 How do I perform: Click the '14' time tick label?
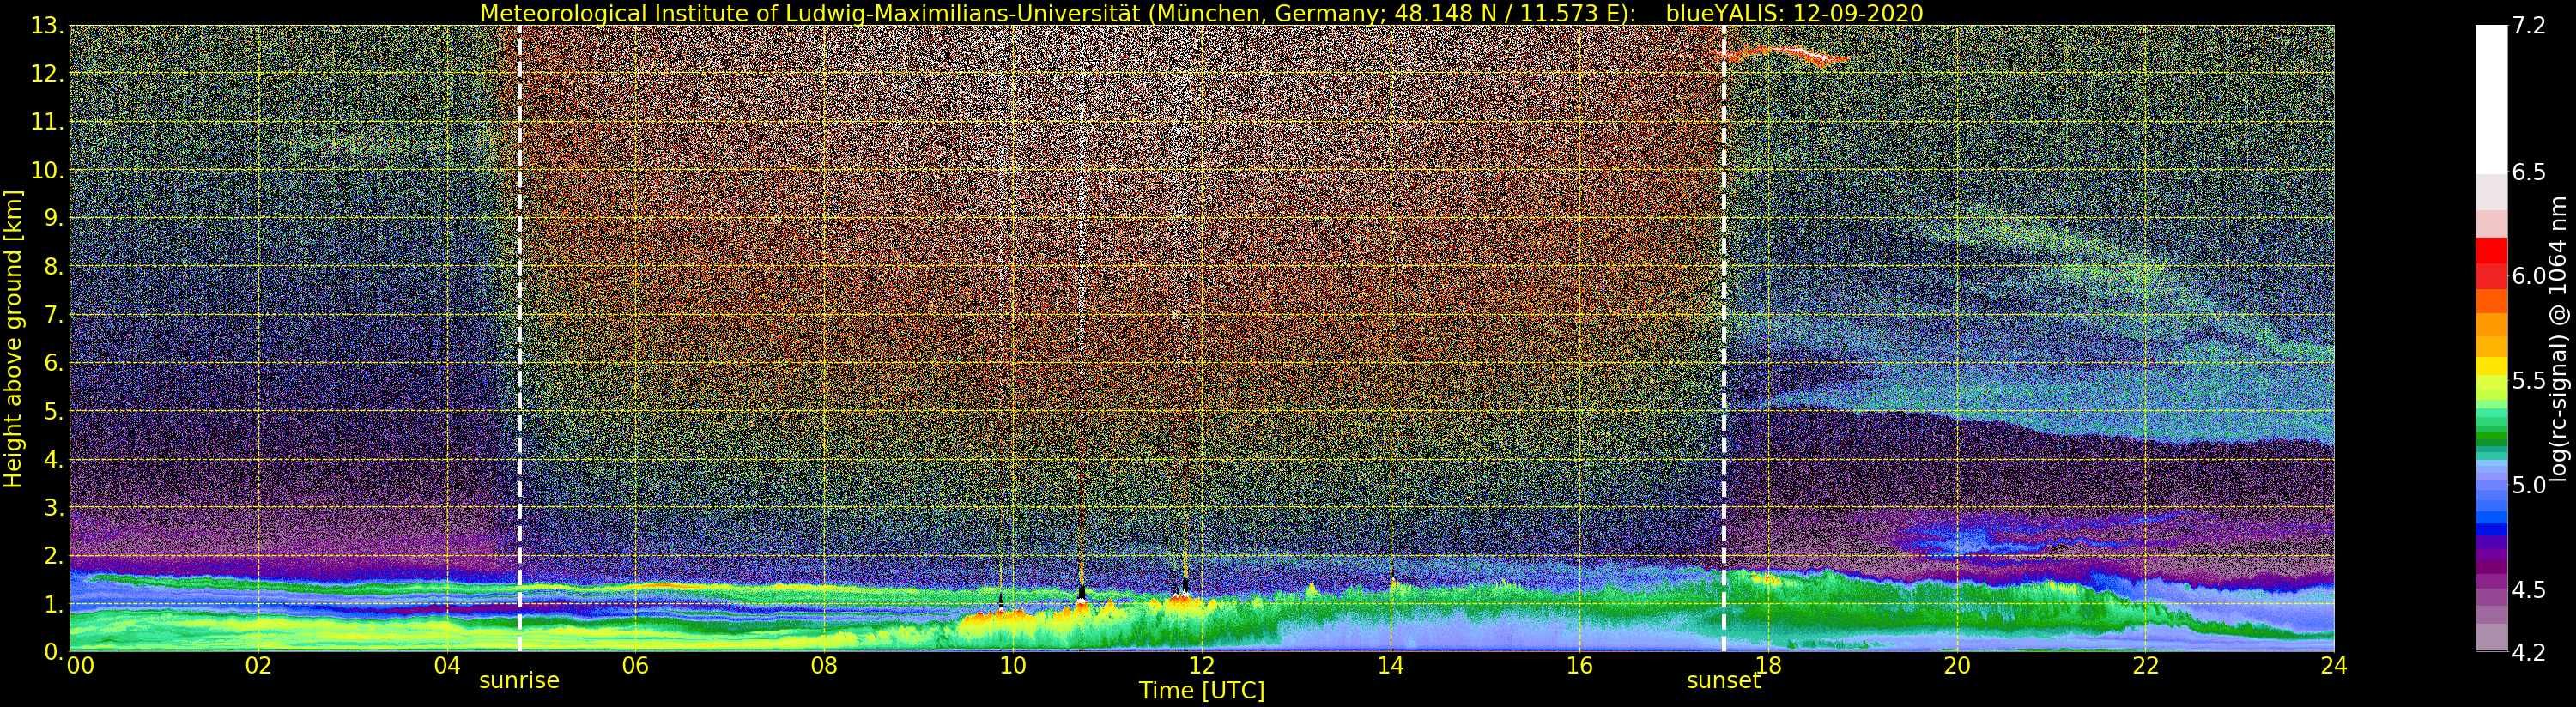tap(1390, 666)
